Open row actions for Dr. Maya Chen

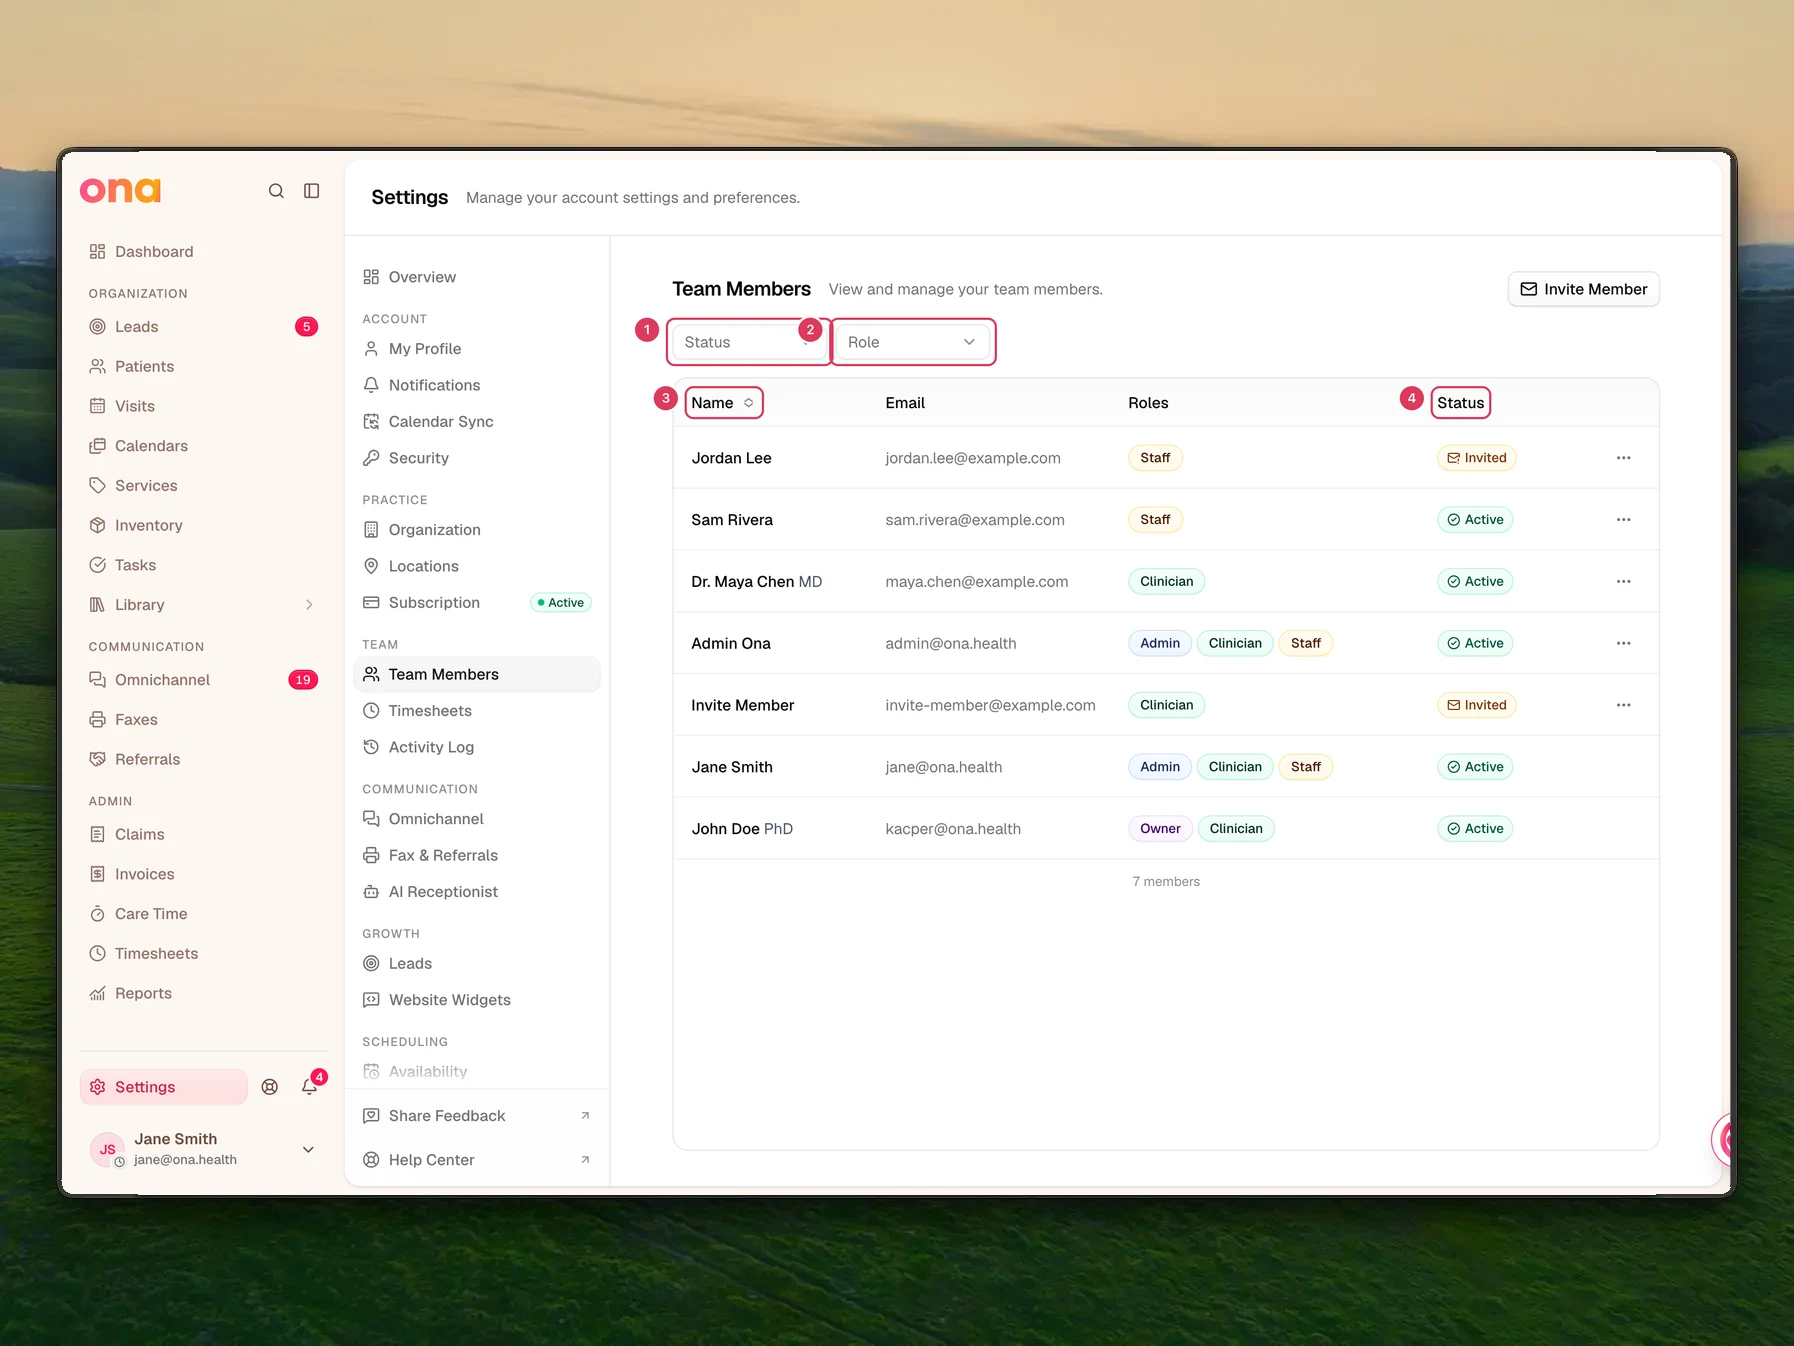coord(1623,582)
